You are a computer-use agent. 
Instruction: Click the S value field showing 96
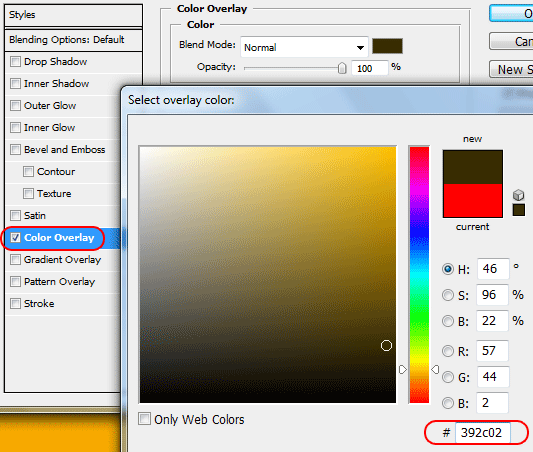click(x=493, y=295)
